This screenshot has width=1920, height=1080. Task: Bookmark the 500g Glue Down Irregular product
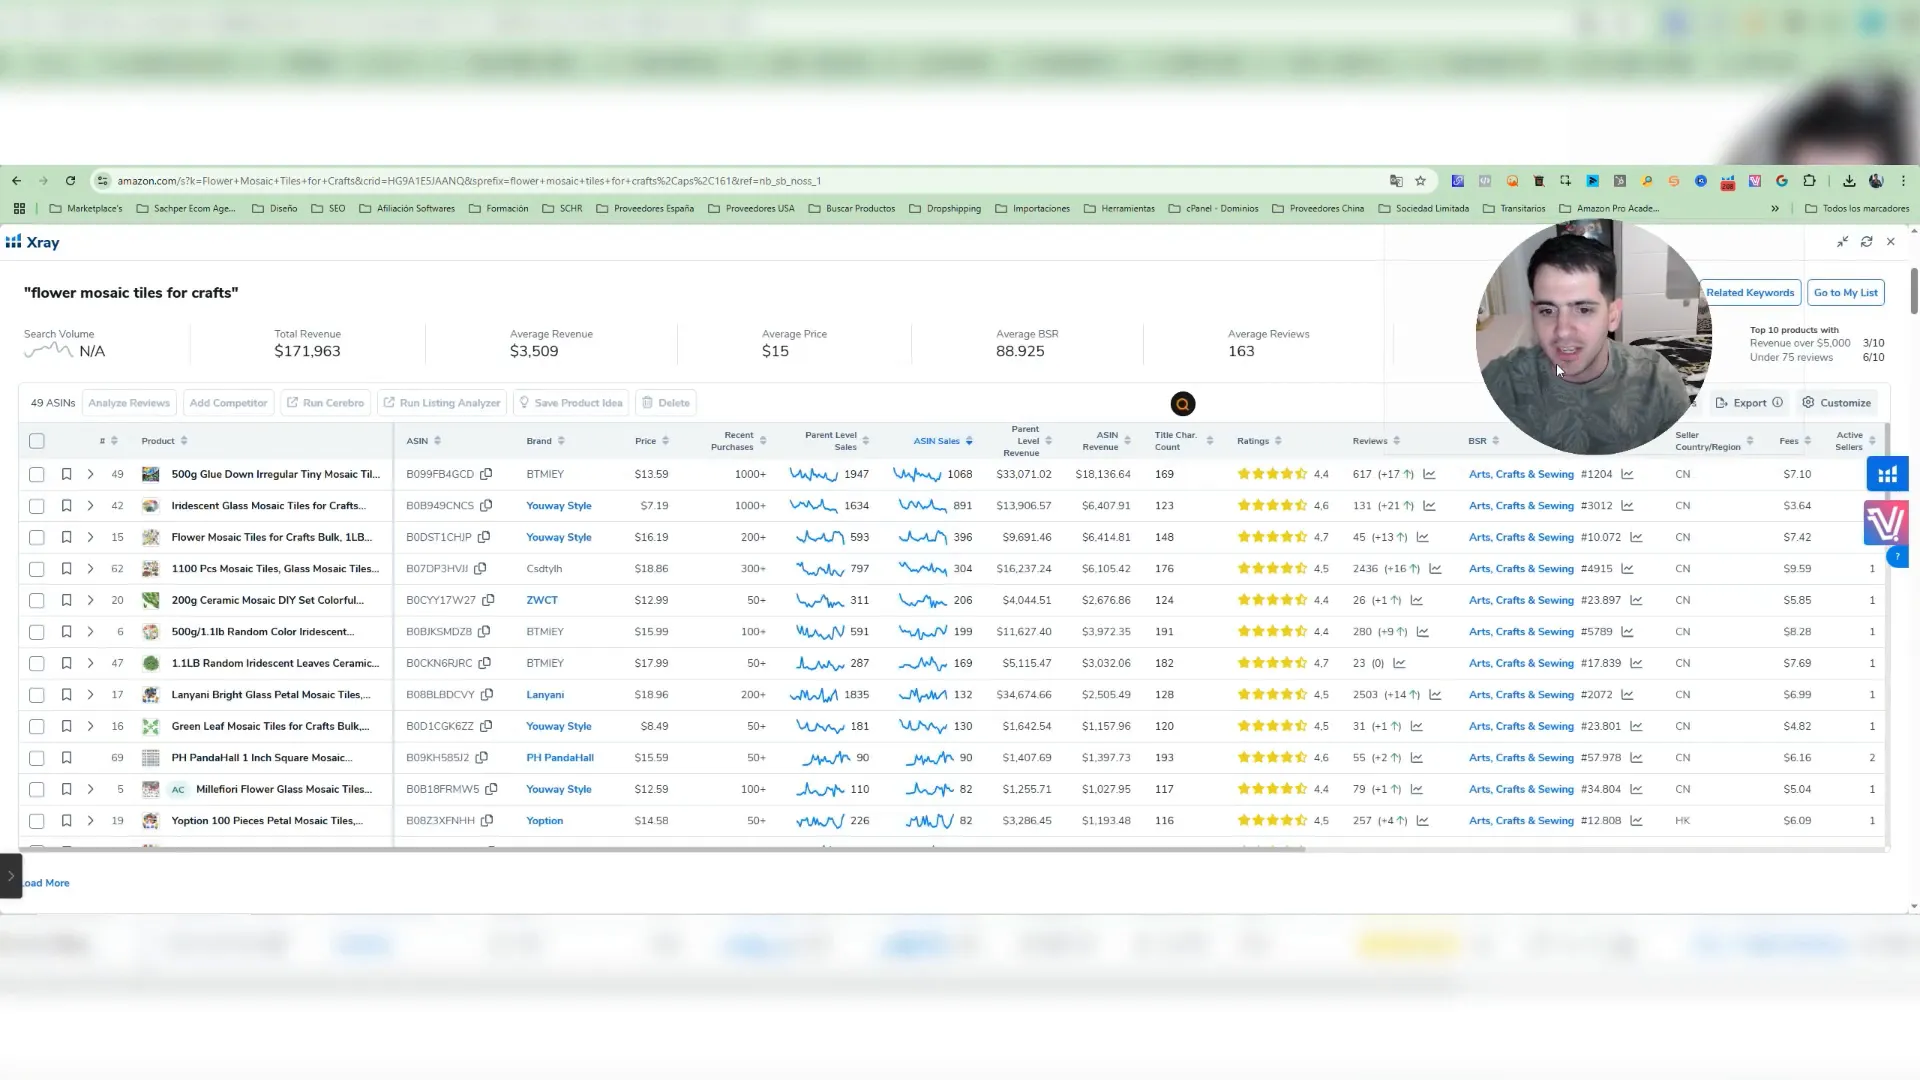66,474
